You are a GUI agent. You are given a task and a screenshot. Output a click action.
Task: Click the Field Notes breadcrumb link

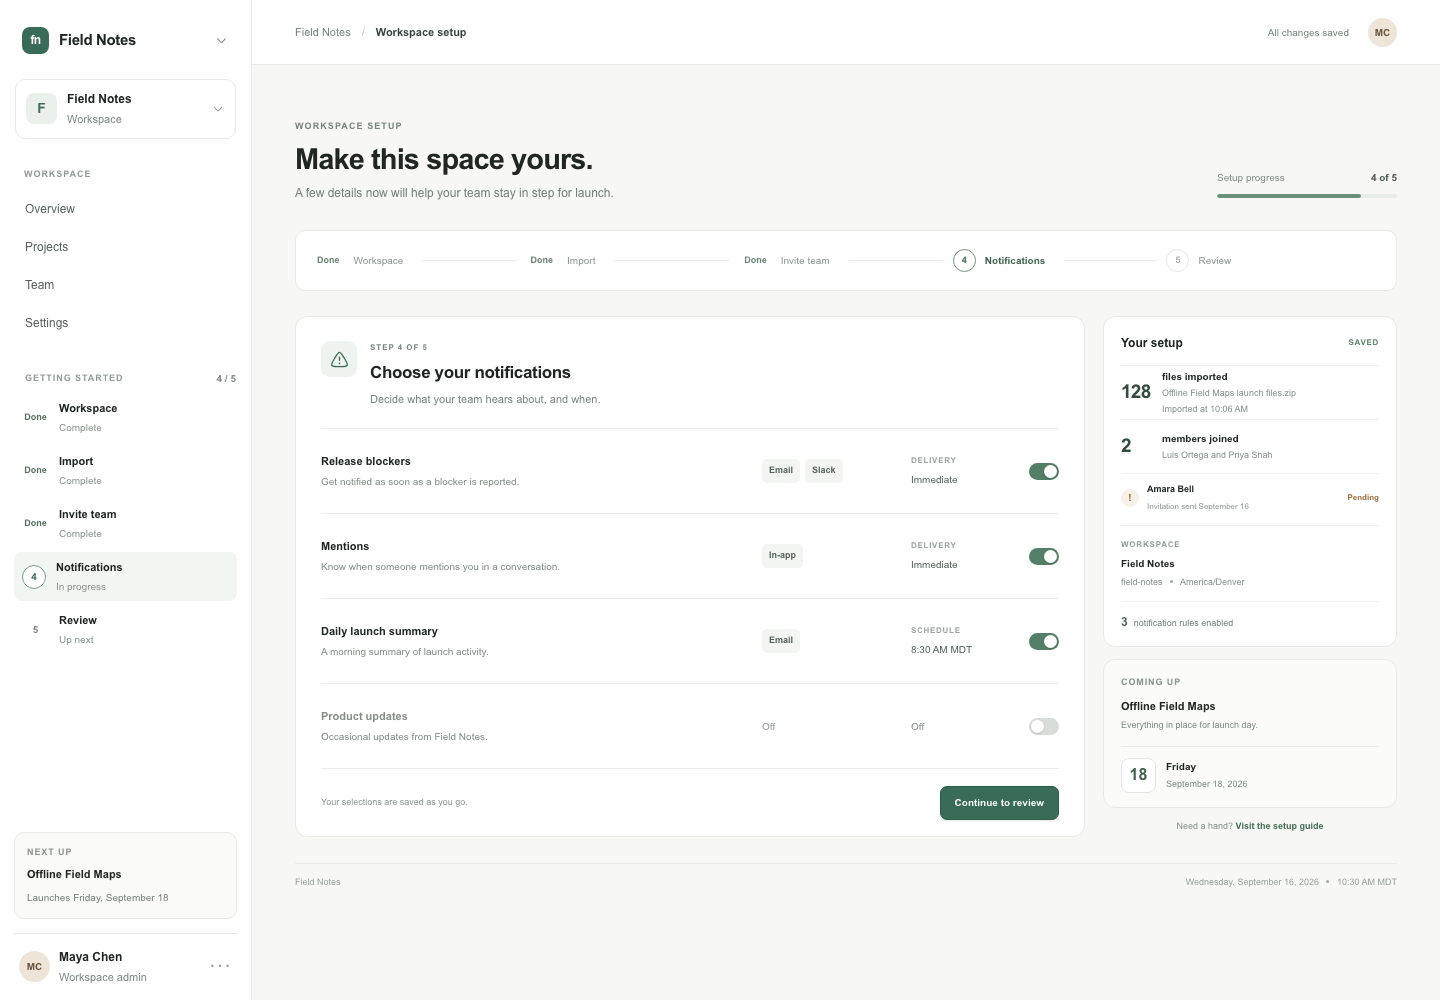[323, 33]
